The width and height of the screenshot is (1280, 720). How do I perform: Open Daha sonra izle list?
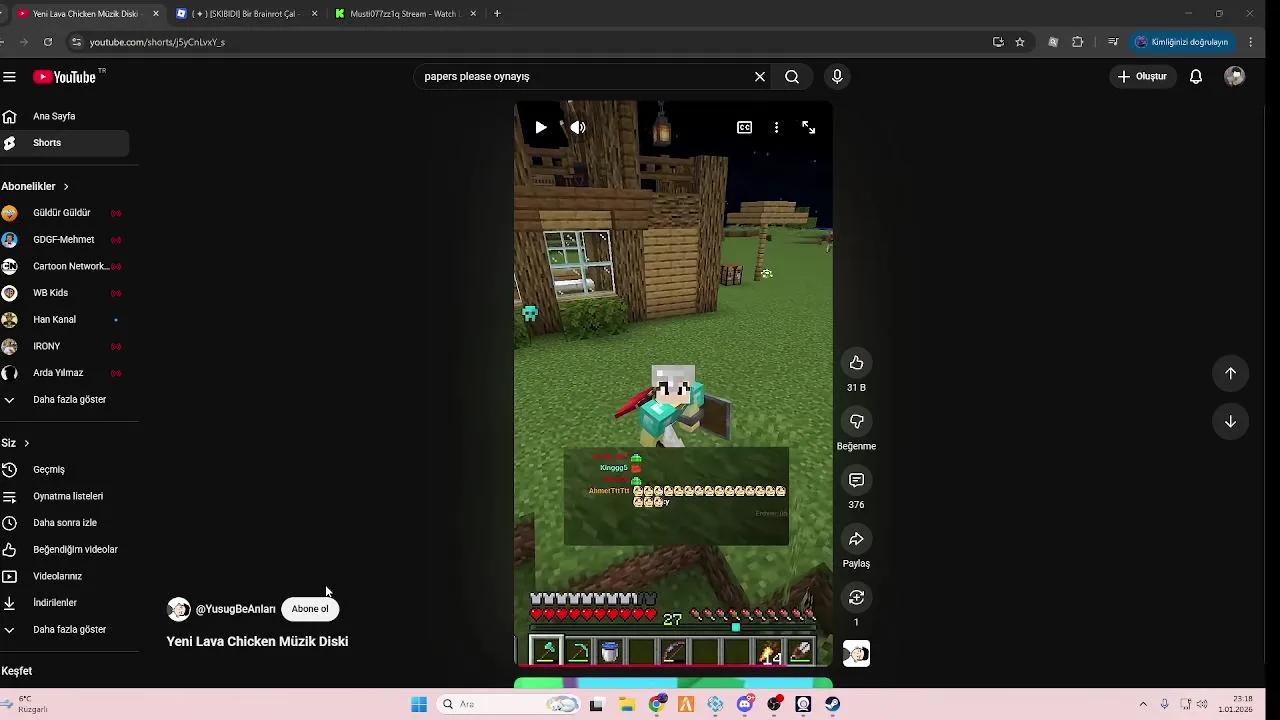[64, 523]
